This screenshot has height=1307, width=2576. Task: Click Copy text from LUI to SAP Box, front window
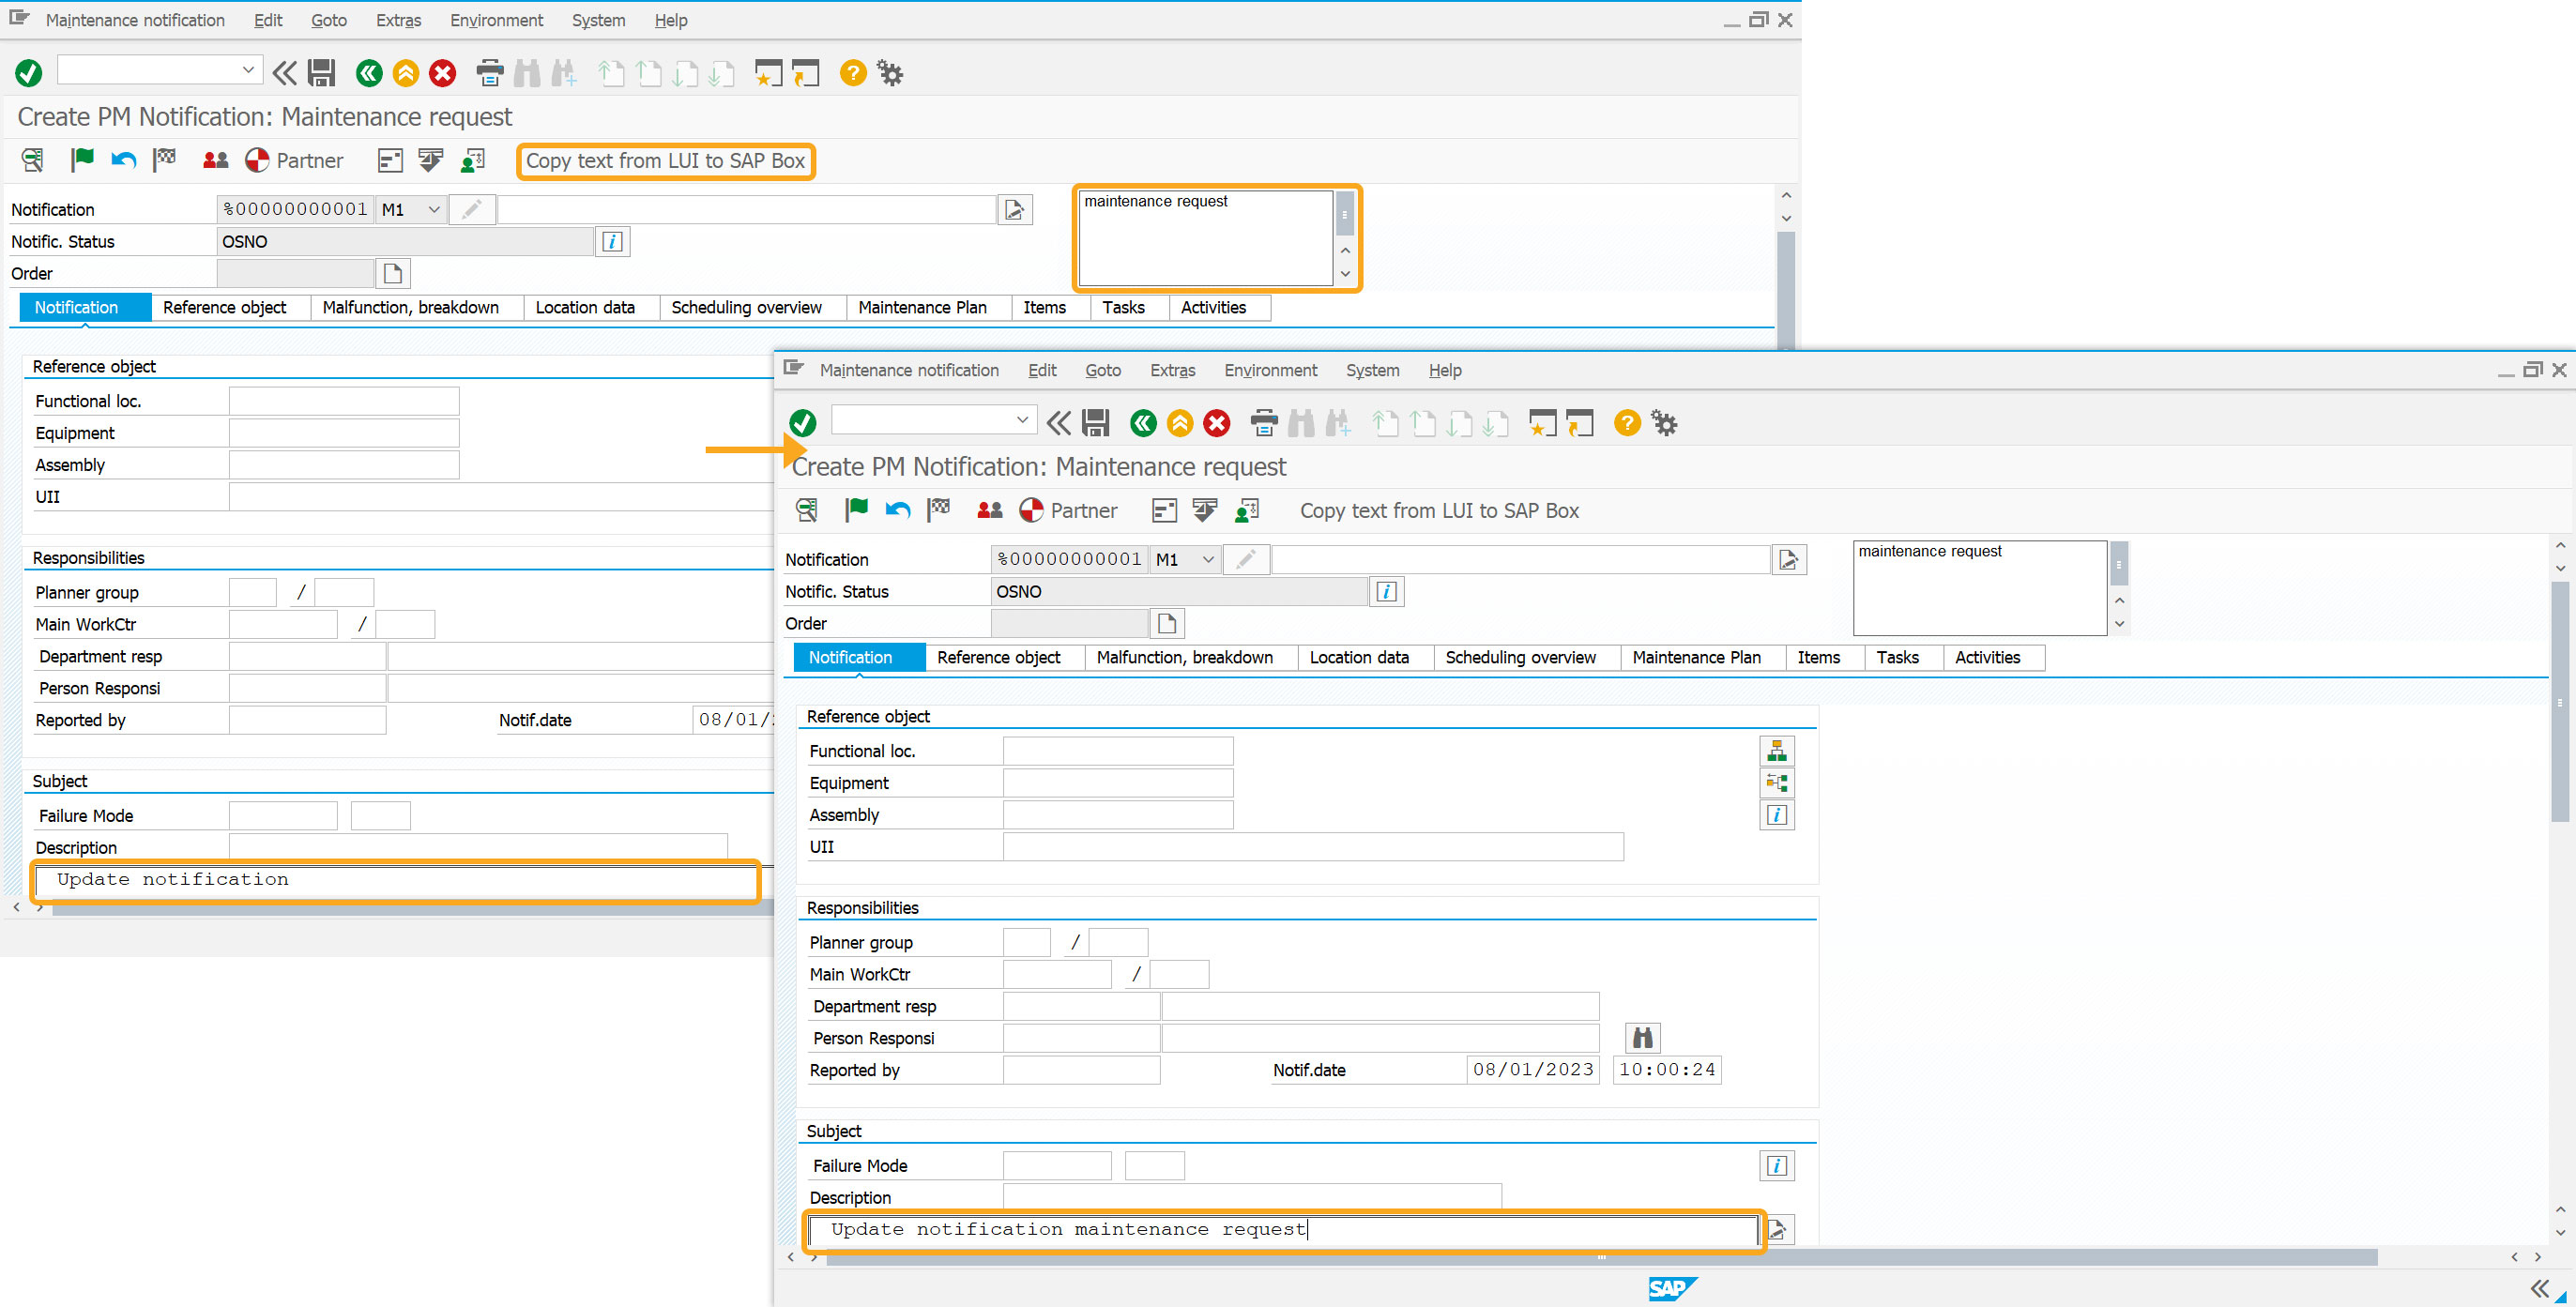[1439, 510]
